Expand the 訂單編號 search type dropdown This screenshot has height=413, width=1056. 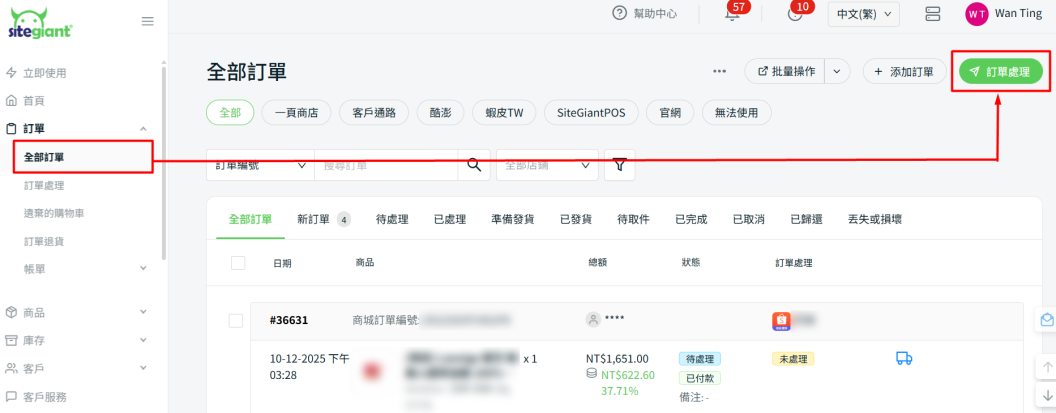coord(260,165)
